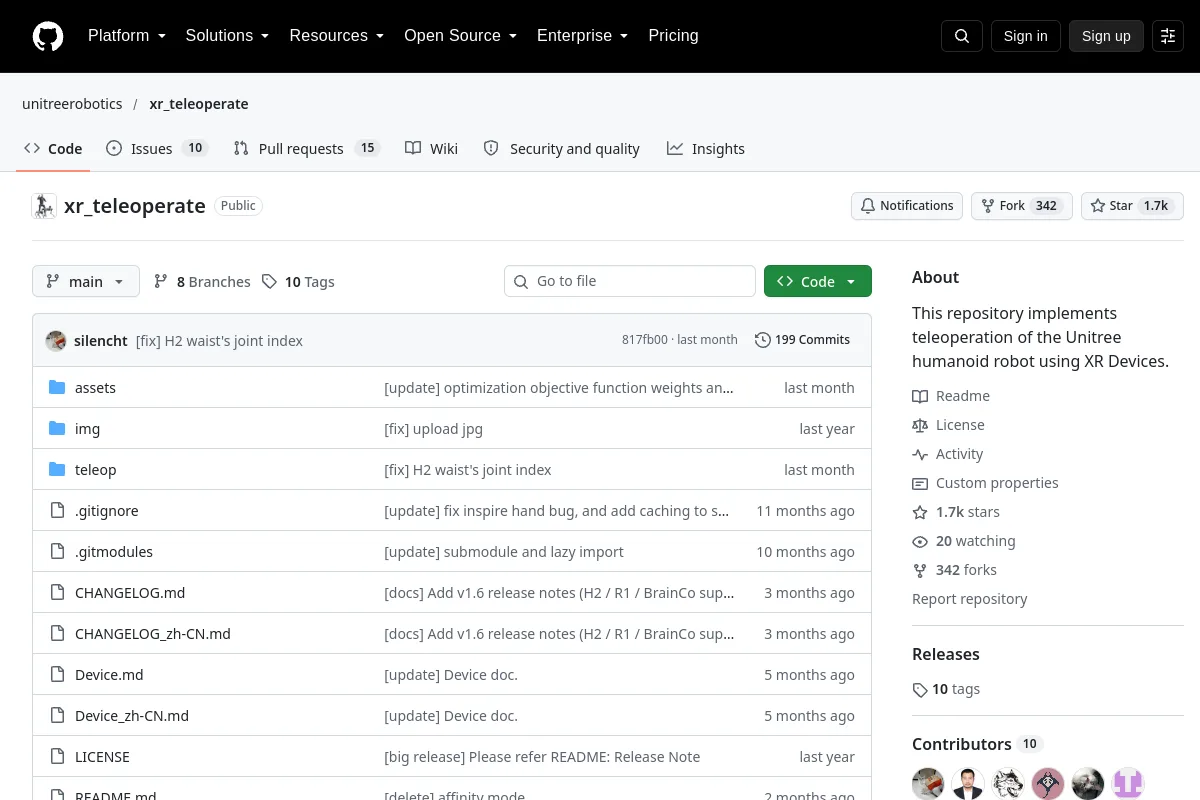Click the star icon beside 1.7k stars
The width and height of the screenshot is (1200, 800).
[920, 512]
